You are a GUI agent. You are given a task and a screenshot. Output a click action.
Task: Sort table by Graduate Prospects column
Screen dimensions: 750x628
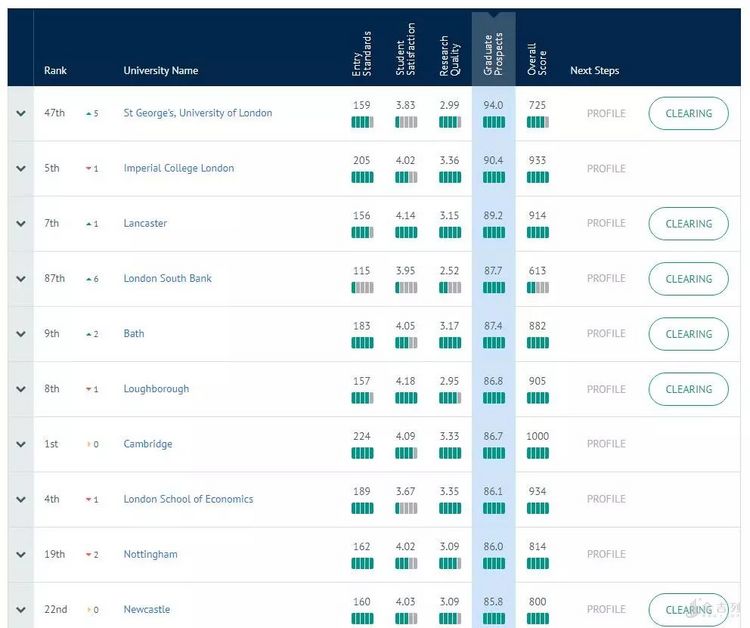(493, 52)
